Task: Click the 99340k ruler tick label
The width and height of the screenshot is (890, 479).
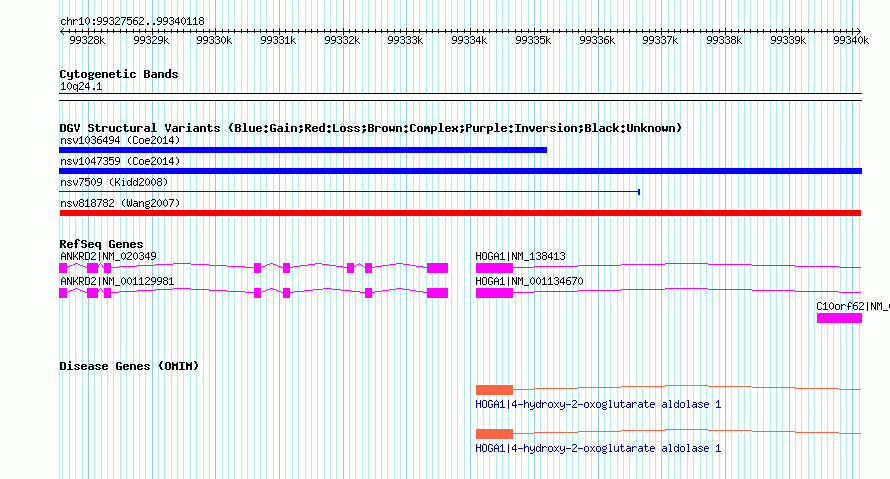Action: (x=851, y=40)
